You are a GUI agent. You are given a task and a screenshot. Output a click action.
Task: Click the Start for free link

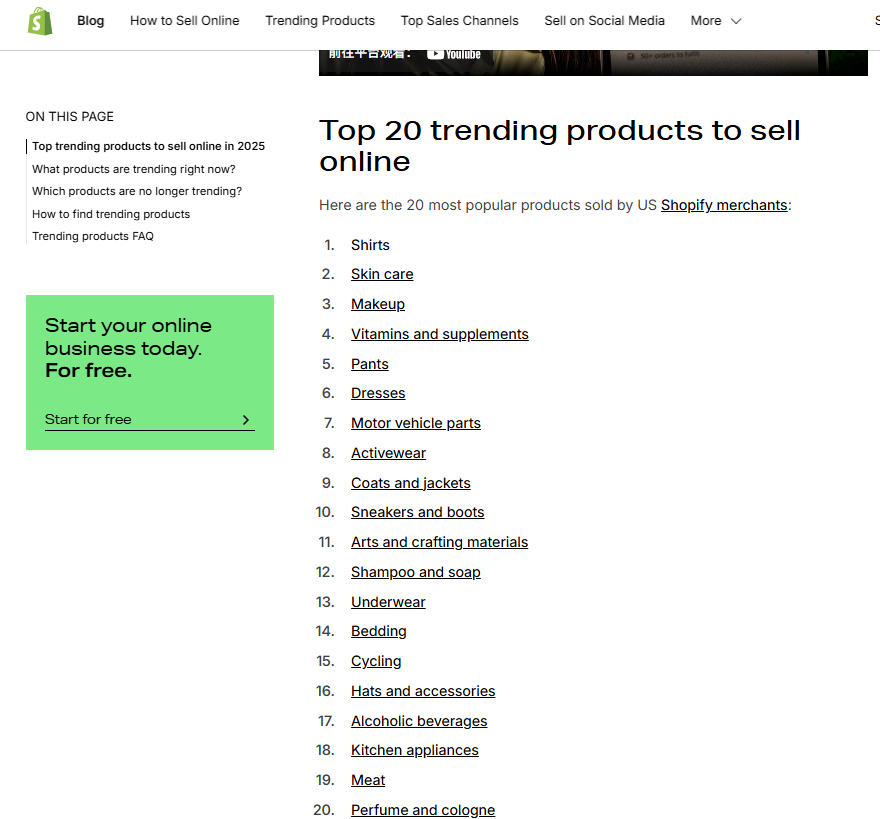(86, 418)
